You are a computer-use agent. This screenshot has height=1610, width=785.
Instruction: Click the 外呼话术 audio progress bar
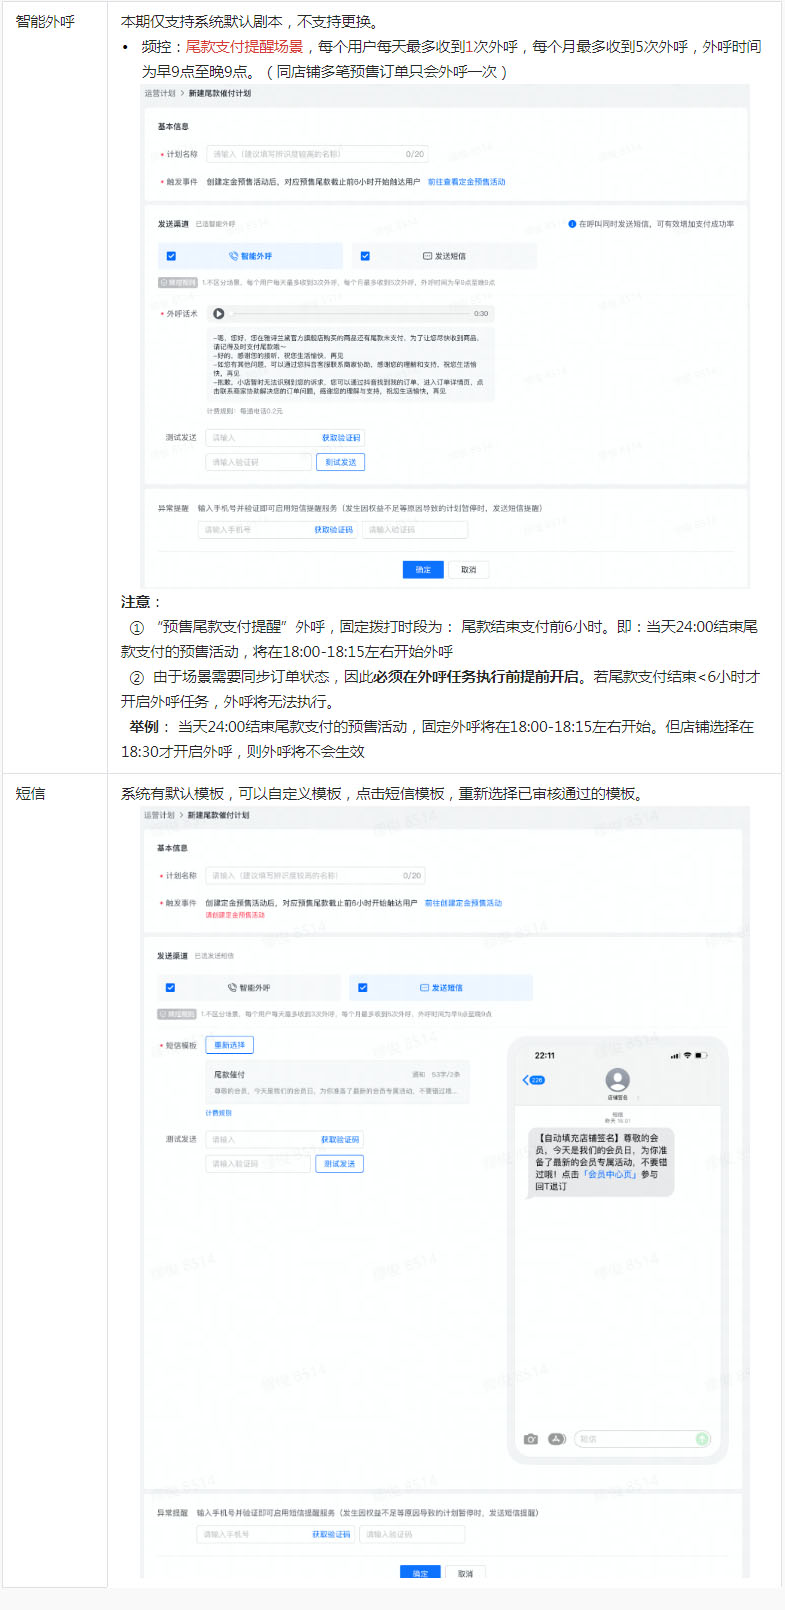click(350, 314)
